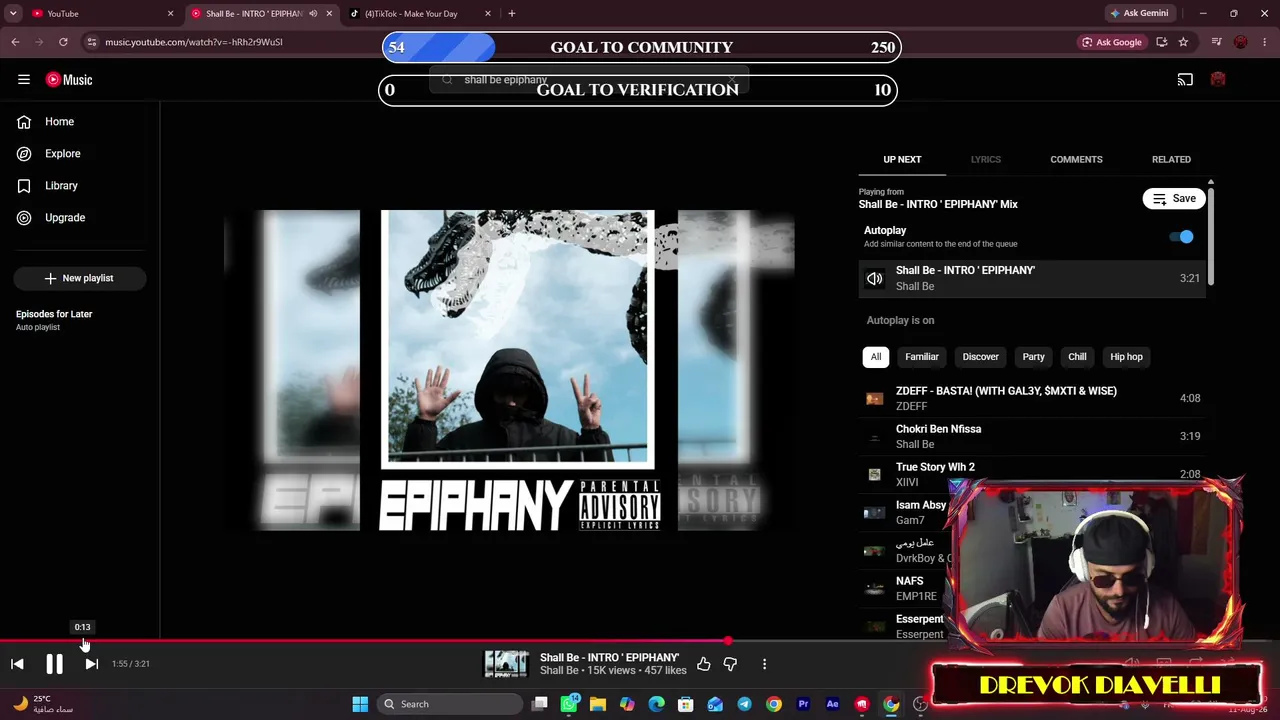Image resolution: width=1280 pixels, height=720 pixels.
Task: Play True Story Wlh 2 from the queue
Action: (x=1032, y=474)
